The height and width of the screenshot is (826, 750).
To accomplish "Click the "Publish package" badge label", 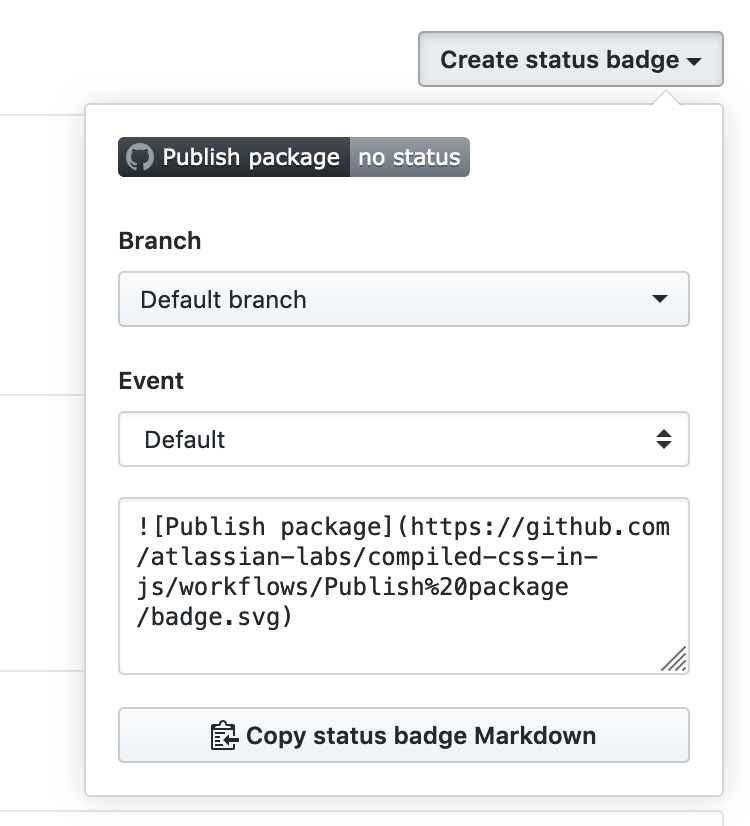I will (251, 157).
